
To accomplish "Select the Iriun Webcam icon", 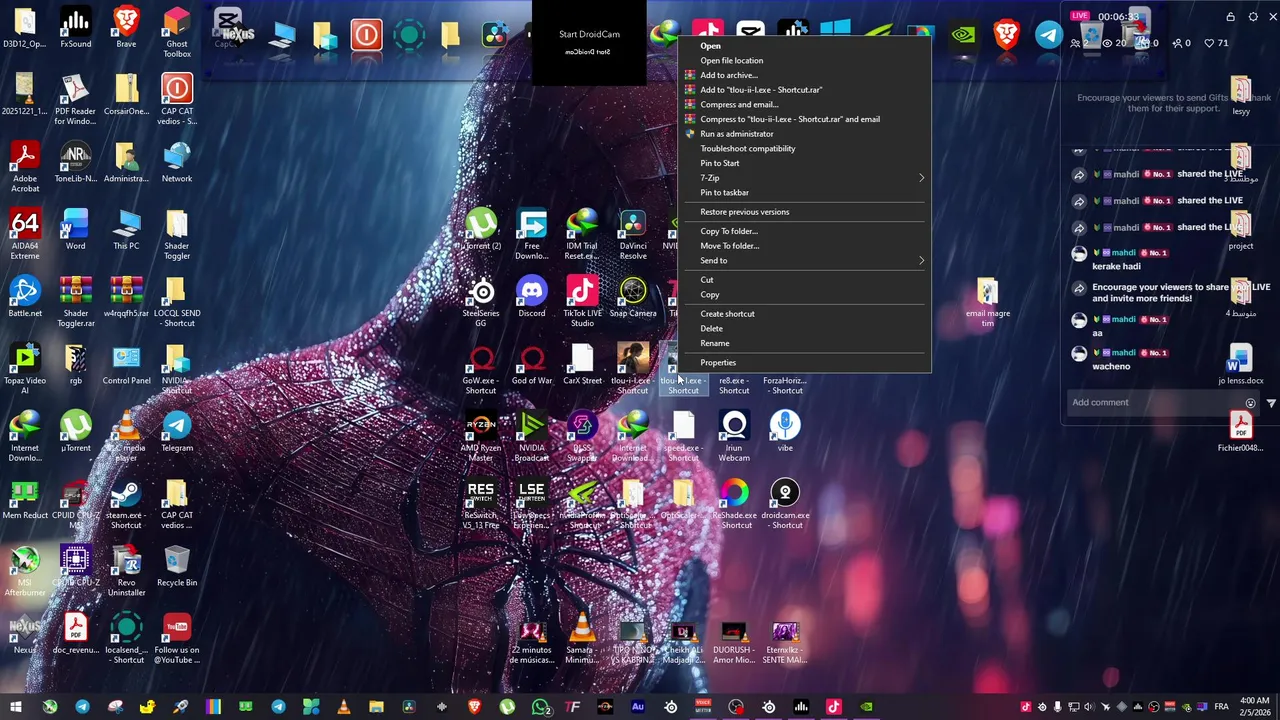I will pos(734,435).
